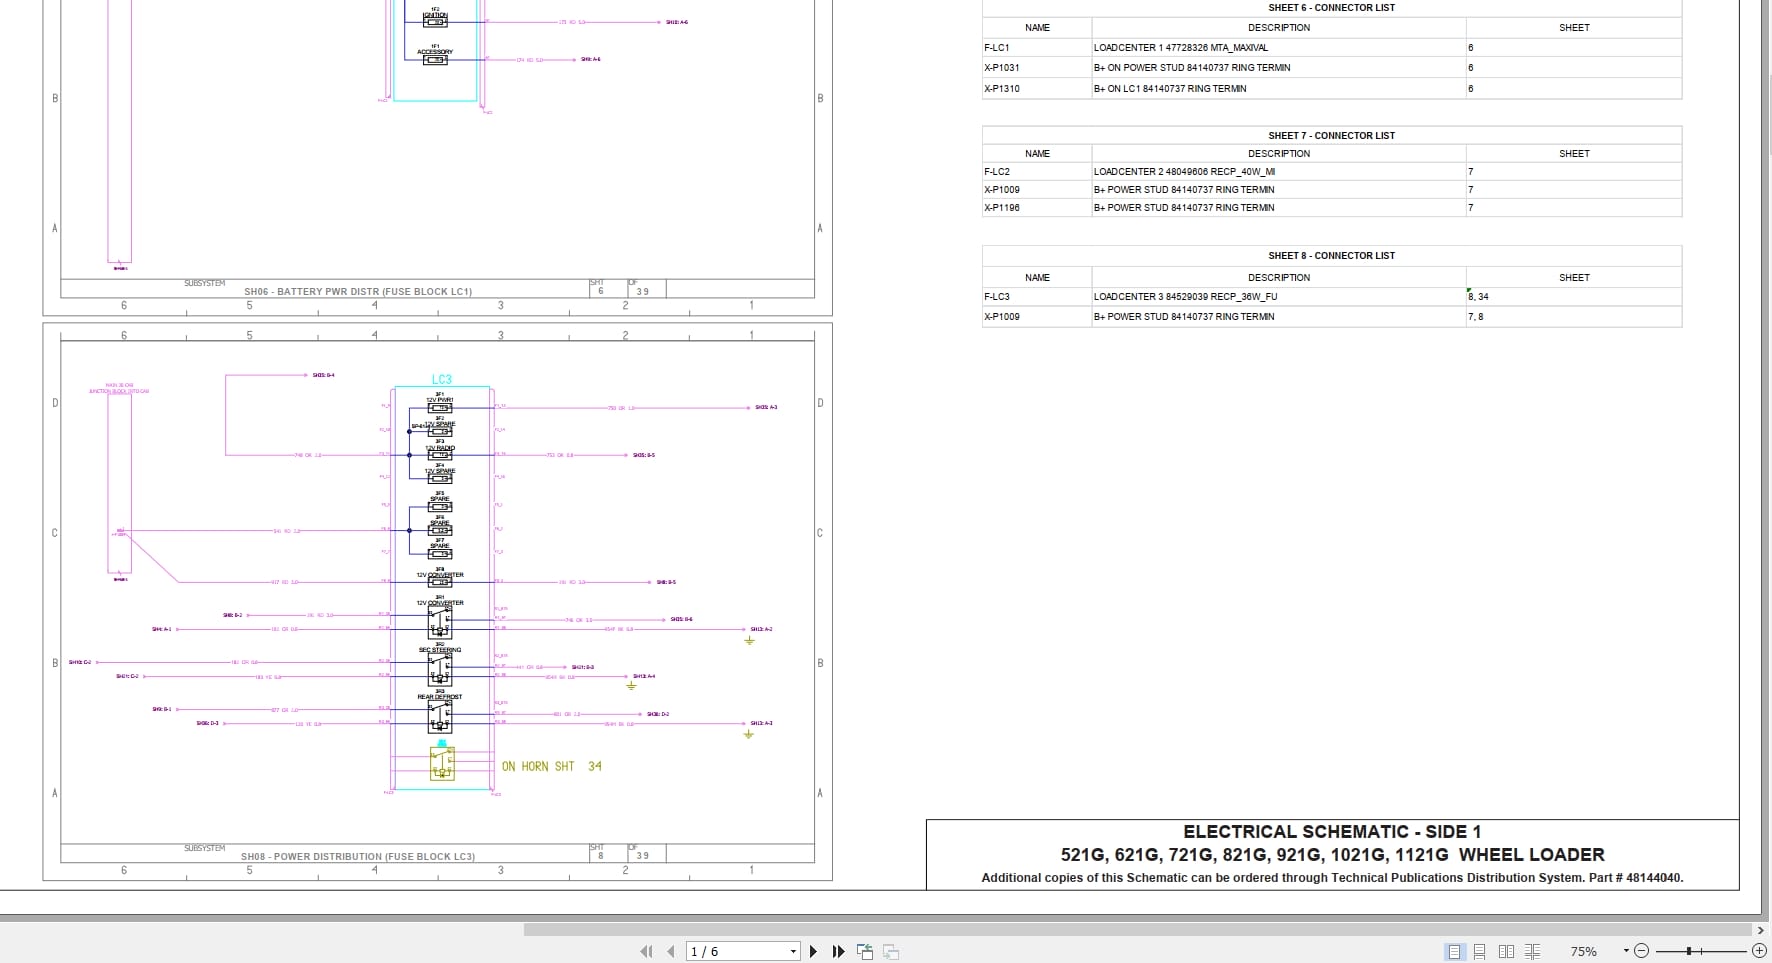Viewport: 1772px width, 963px height.
Task: Jump to the last page
Action: [x=838, y=951]
